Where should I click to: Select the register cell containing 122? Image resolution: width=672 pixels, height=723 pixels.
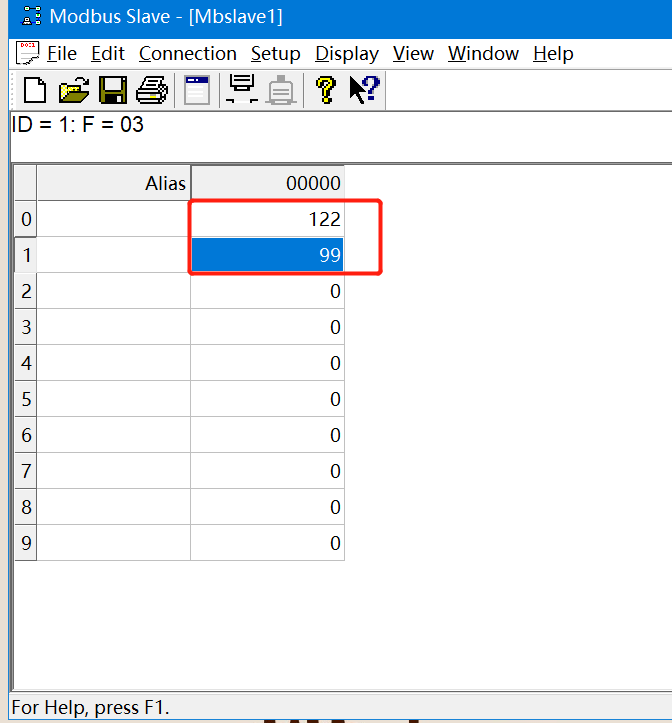(267, 219)
